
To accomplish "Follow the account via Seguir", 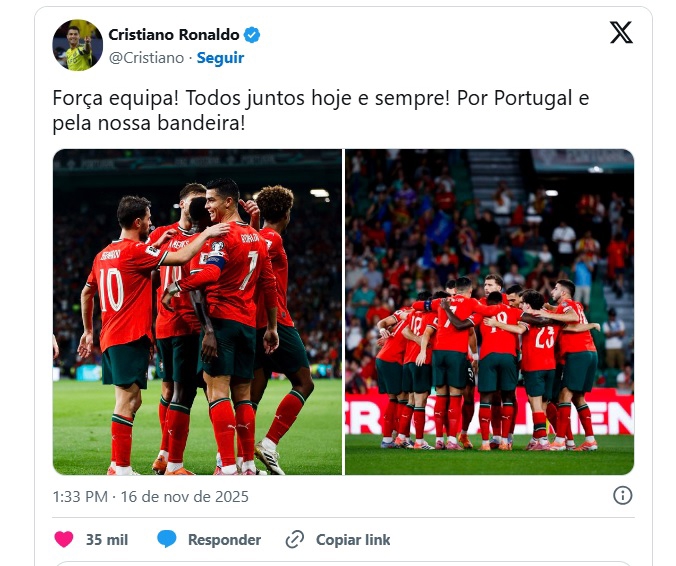I will point(220,58).
